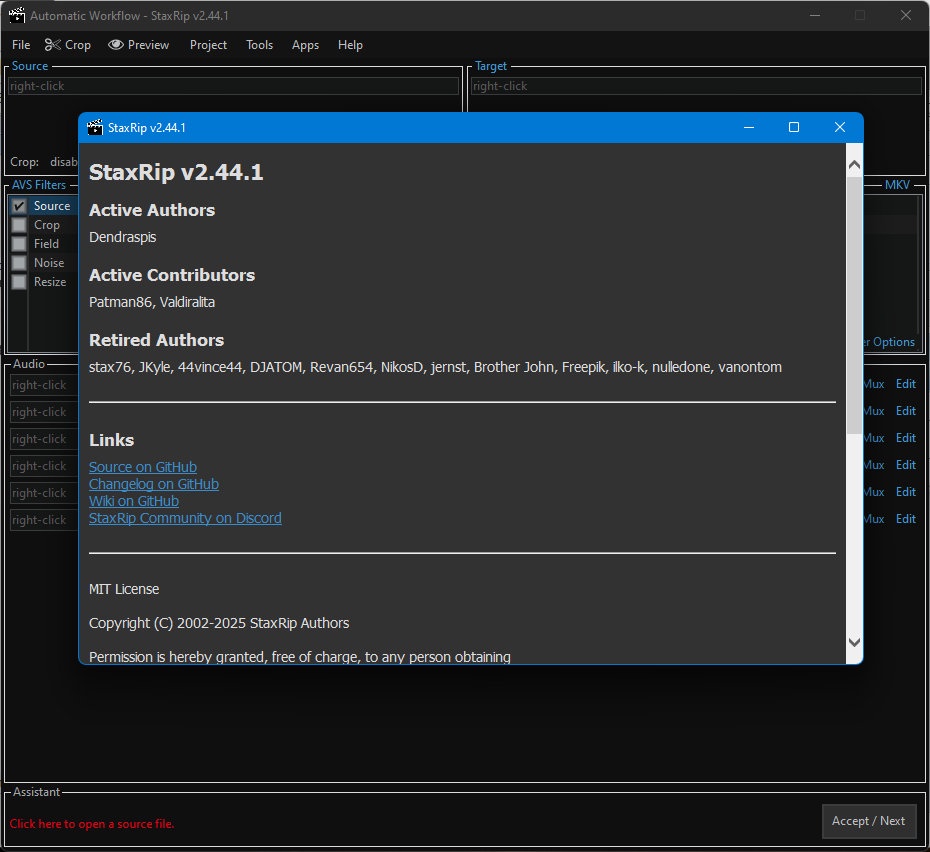Click the 'Copyright (C) 2002-2025 StaxRip Authors' text
Screen dimensions: 930x852
click(x=219, y=623)
